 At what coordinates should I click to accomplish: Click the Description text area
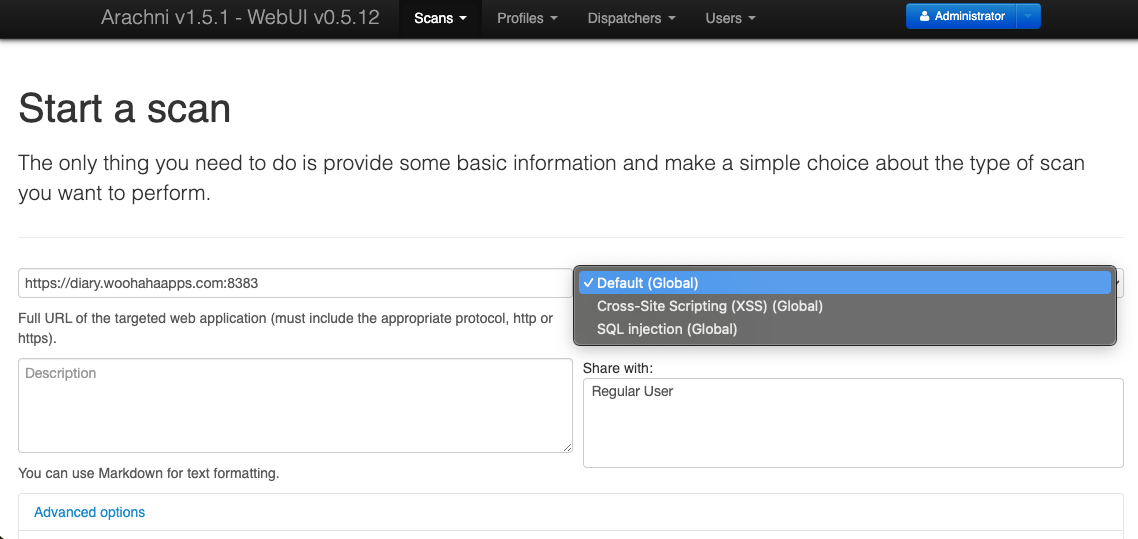pos(295,406)
